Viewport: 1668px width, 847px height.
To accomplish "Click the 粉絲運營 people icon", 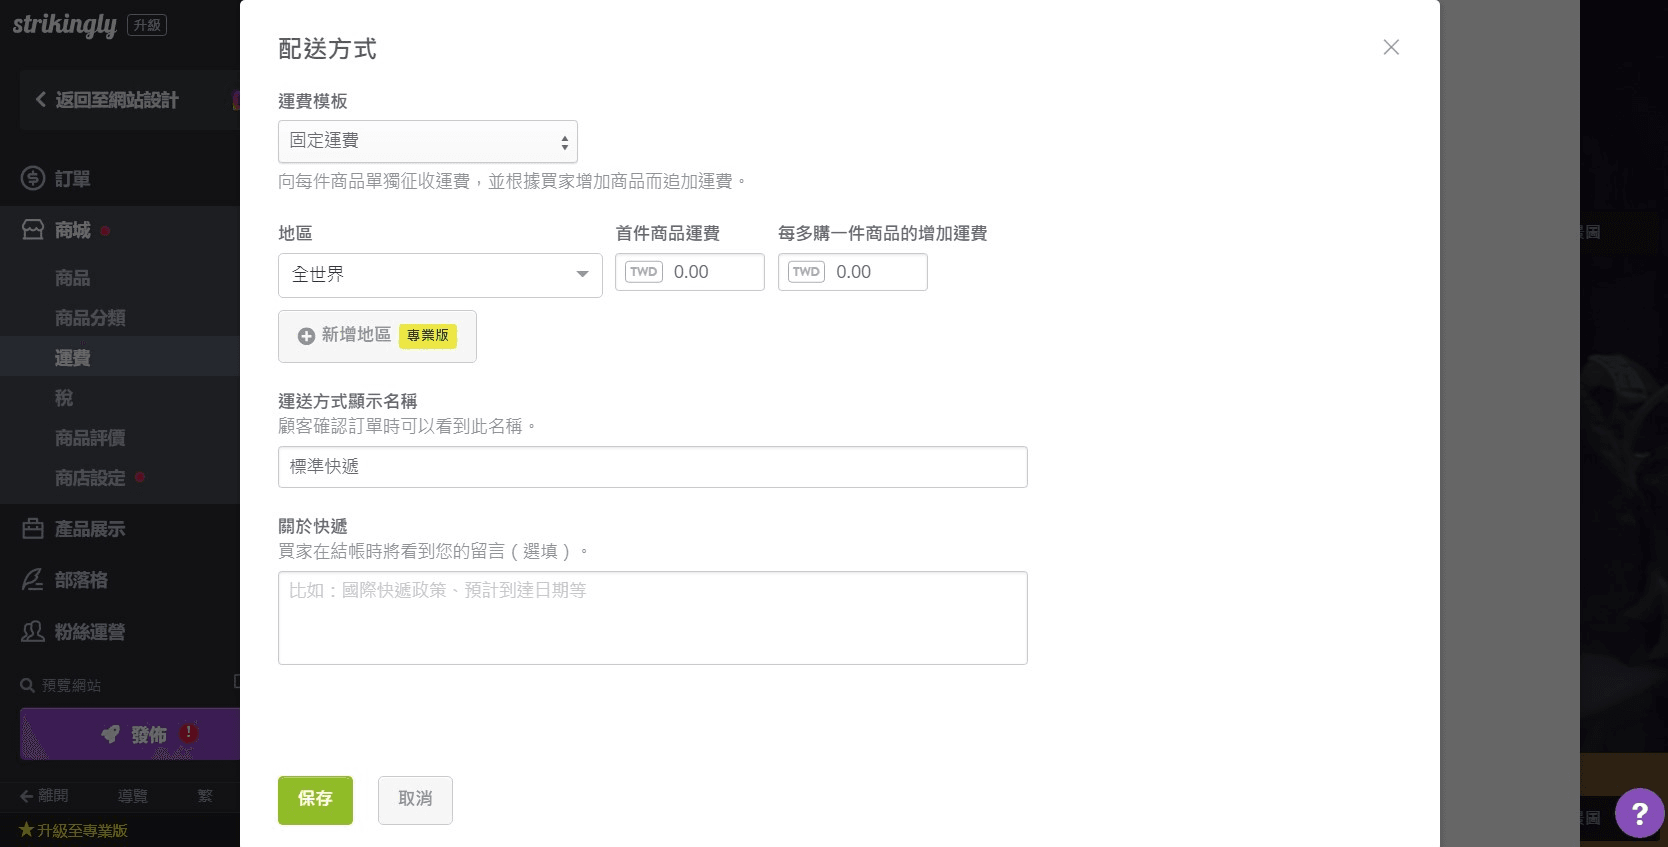I will 33,632.
